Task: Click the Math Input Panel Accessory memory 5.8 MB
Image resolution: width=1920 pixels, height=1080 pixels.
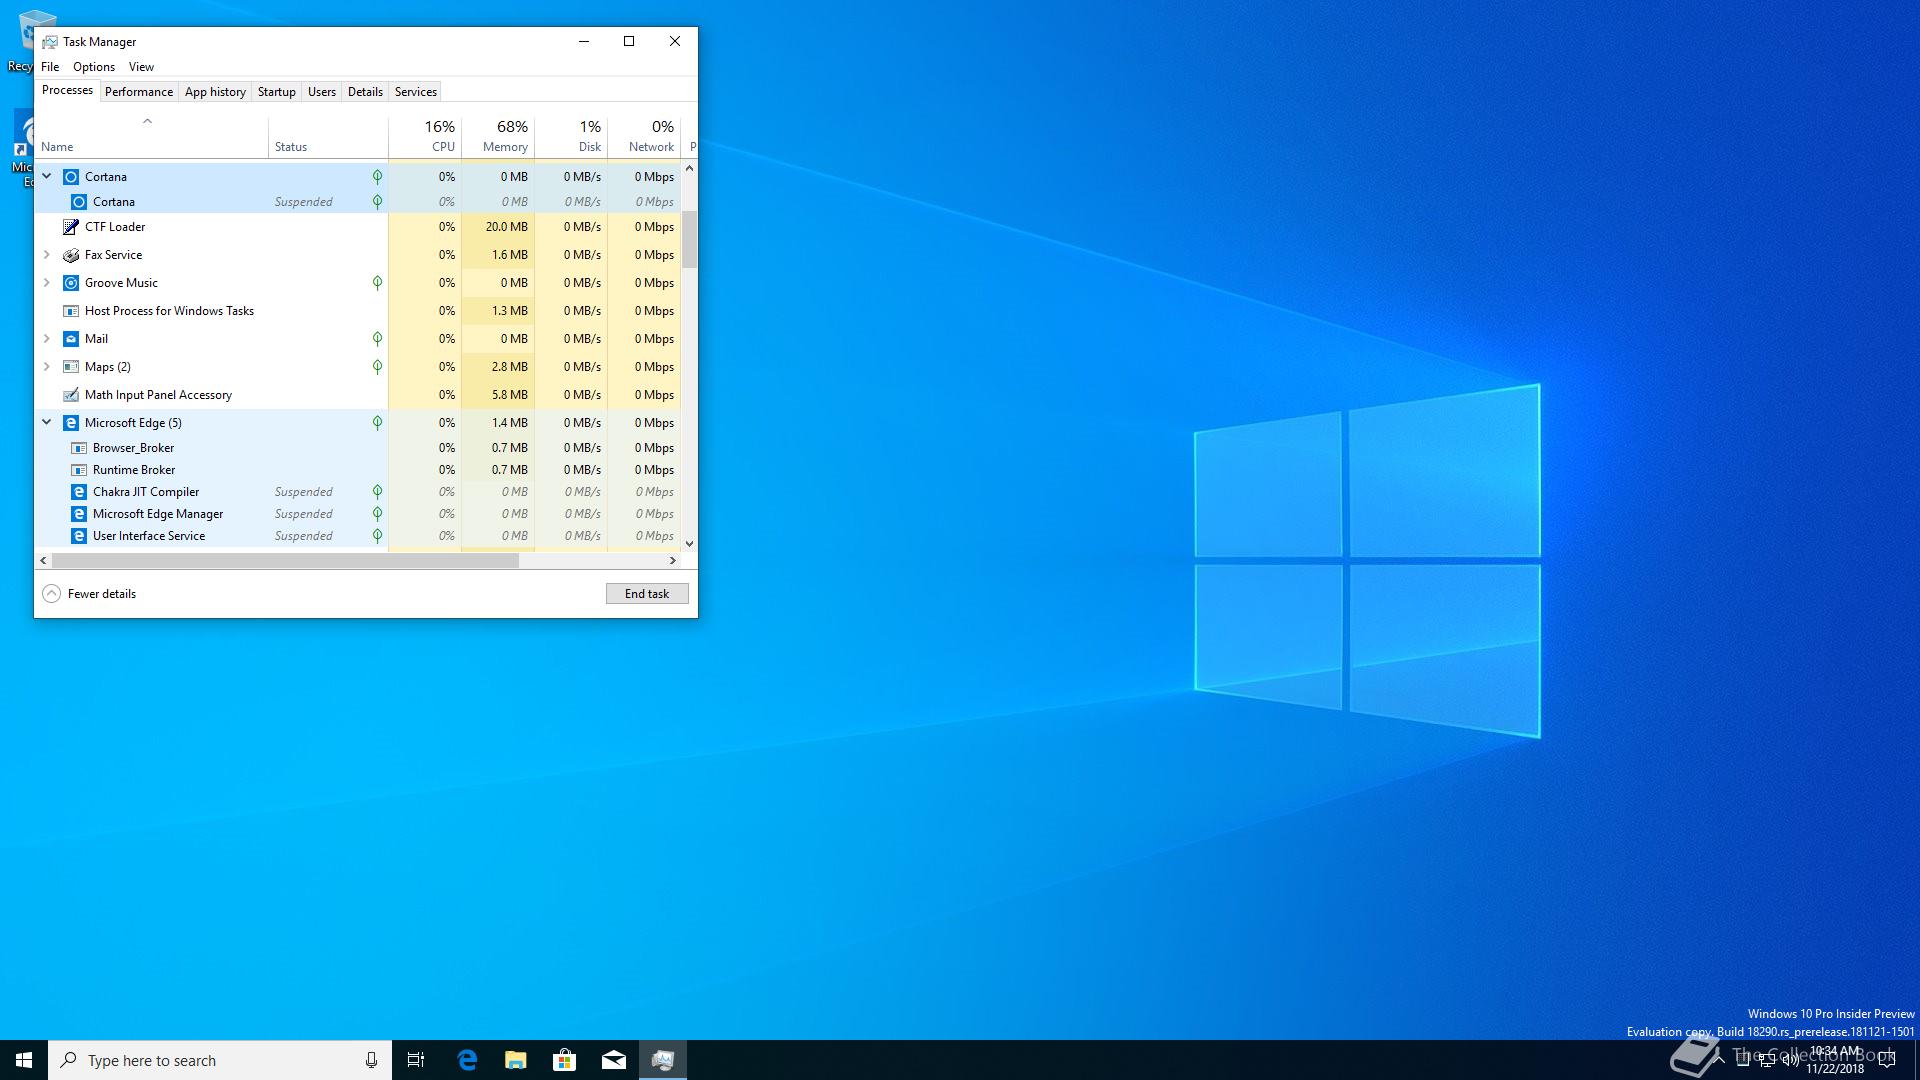Action: (510, 395)
